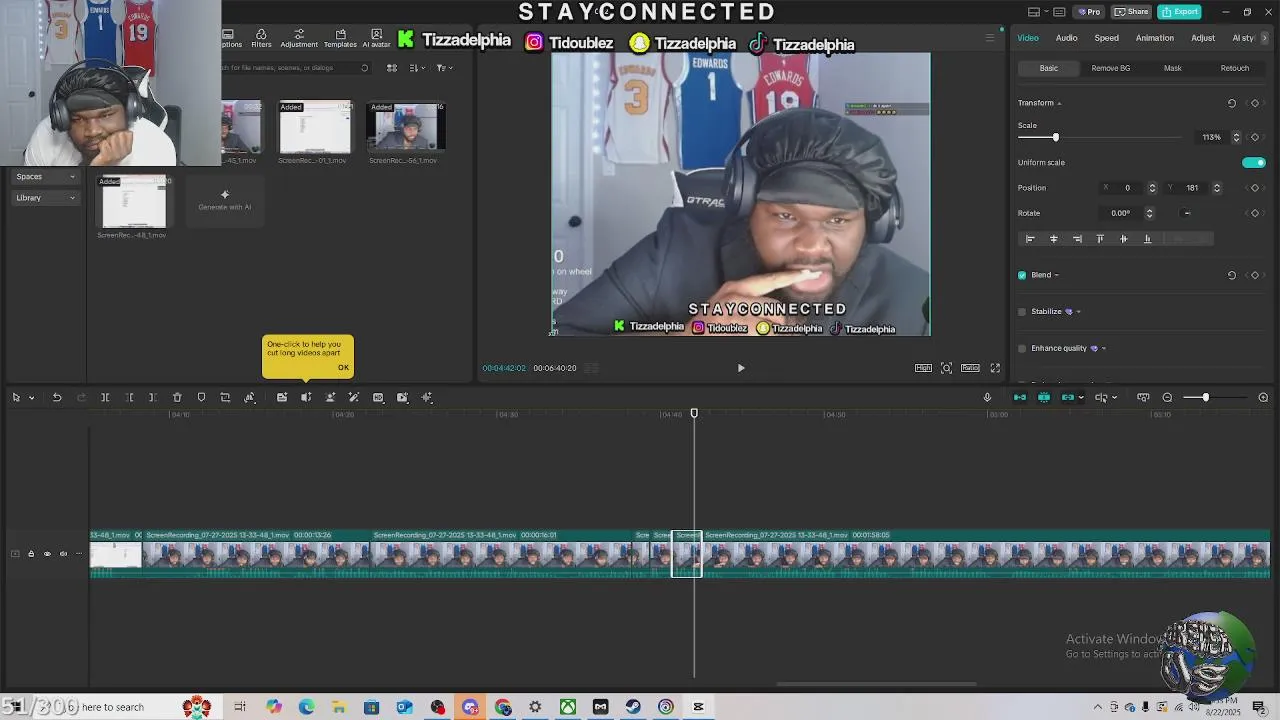This screenshot has height=720, width=1280.
Task: Open the Retouch sub-tab
Action: 1235,68
